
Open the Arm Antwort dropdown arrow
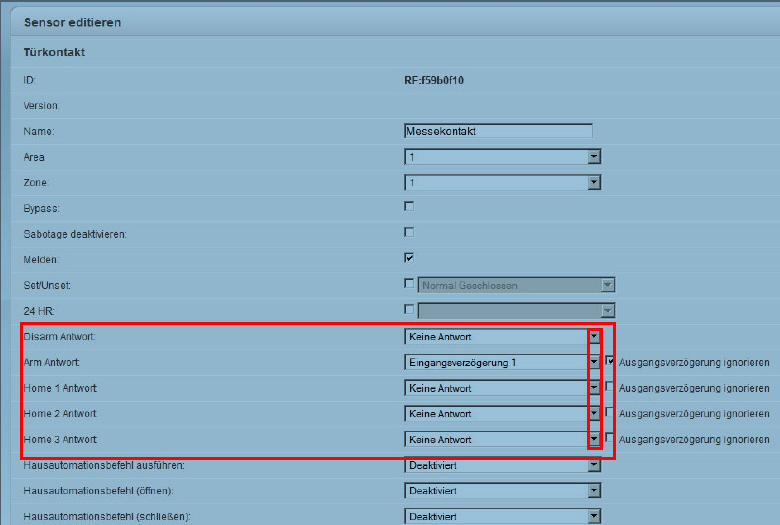click(x=594, y=362)
